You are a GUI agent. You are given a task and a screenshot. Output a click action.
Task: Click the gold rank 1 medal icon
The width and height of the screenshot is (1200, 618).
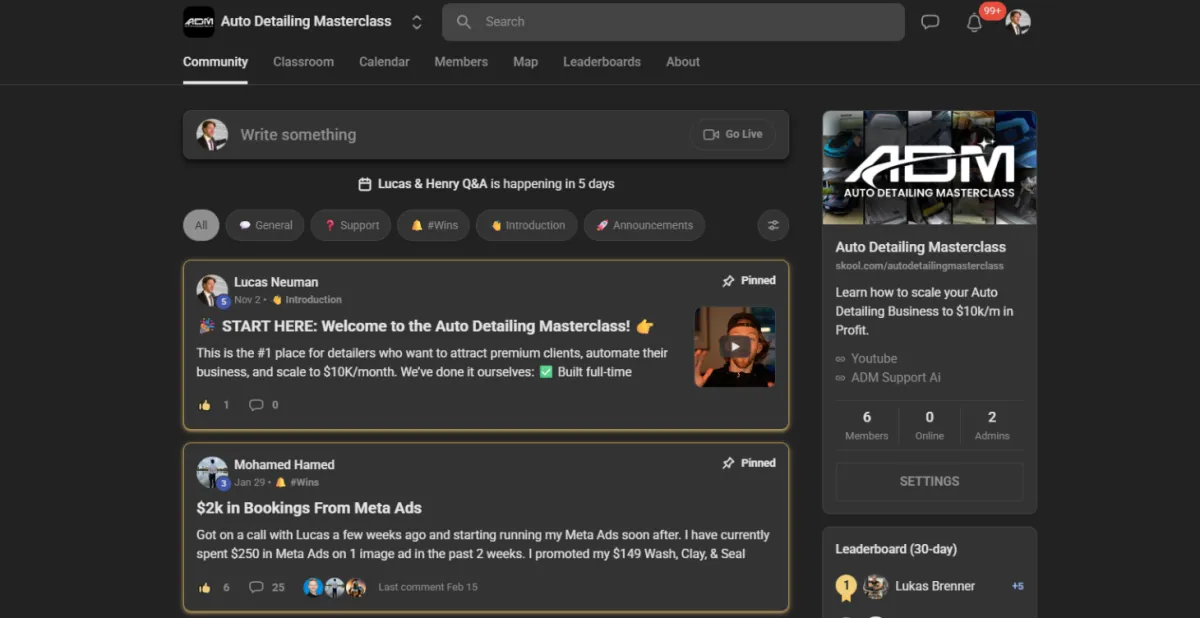(846, 587)
